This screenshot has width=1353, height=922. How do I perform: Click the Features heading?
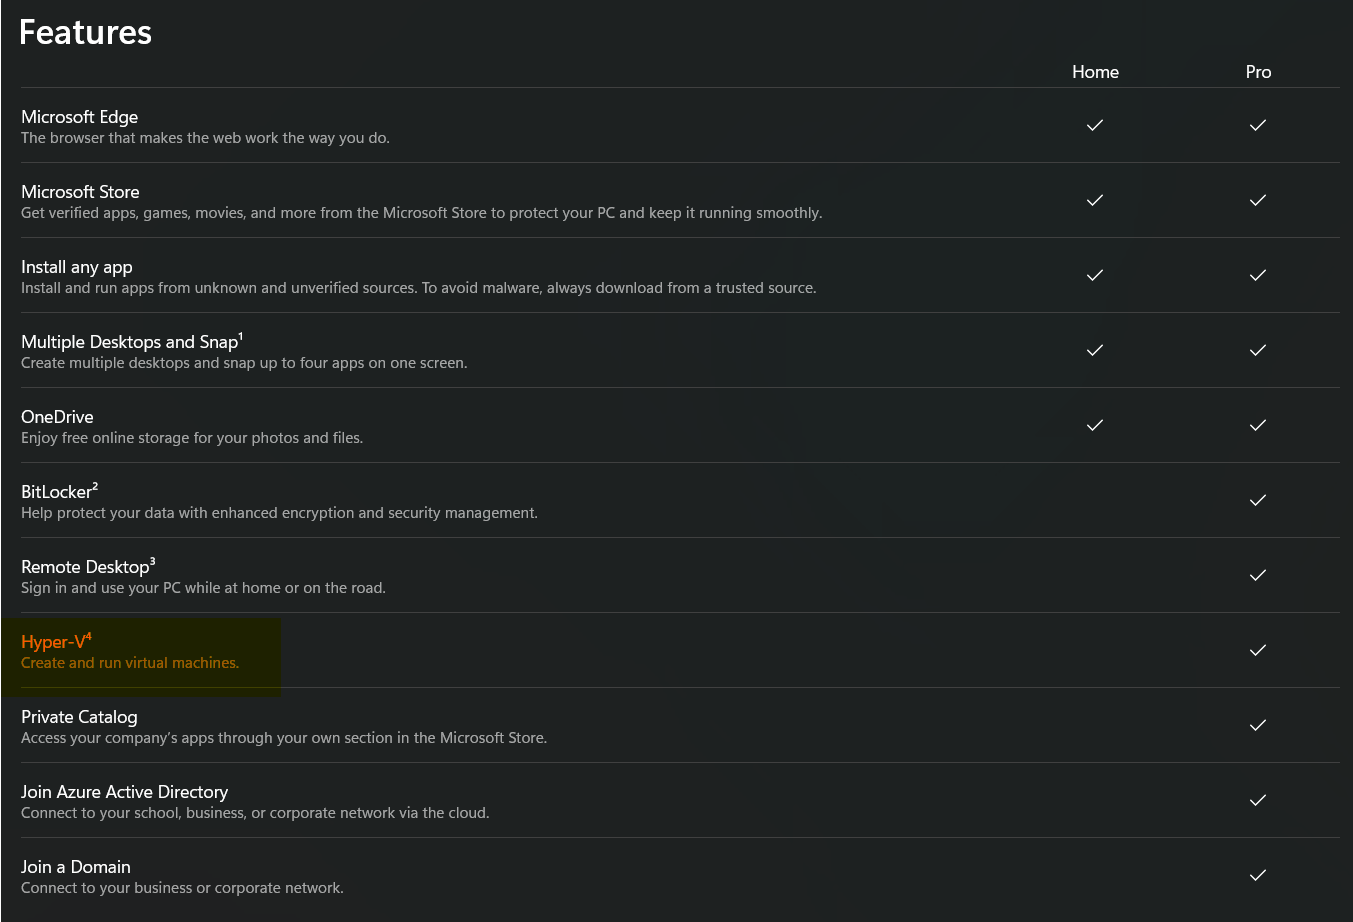pyautogui.click(x=86, y=33)
